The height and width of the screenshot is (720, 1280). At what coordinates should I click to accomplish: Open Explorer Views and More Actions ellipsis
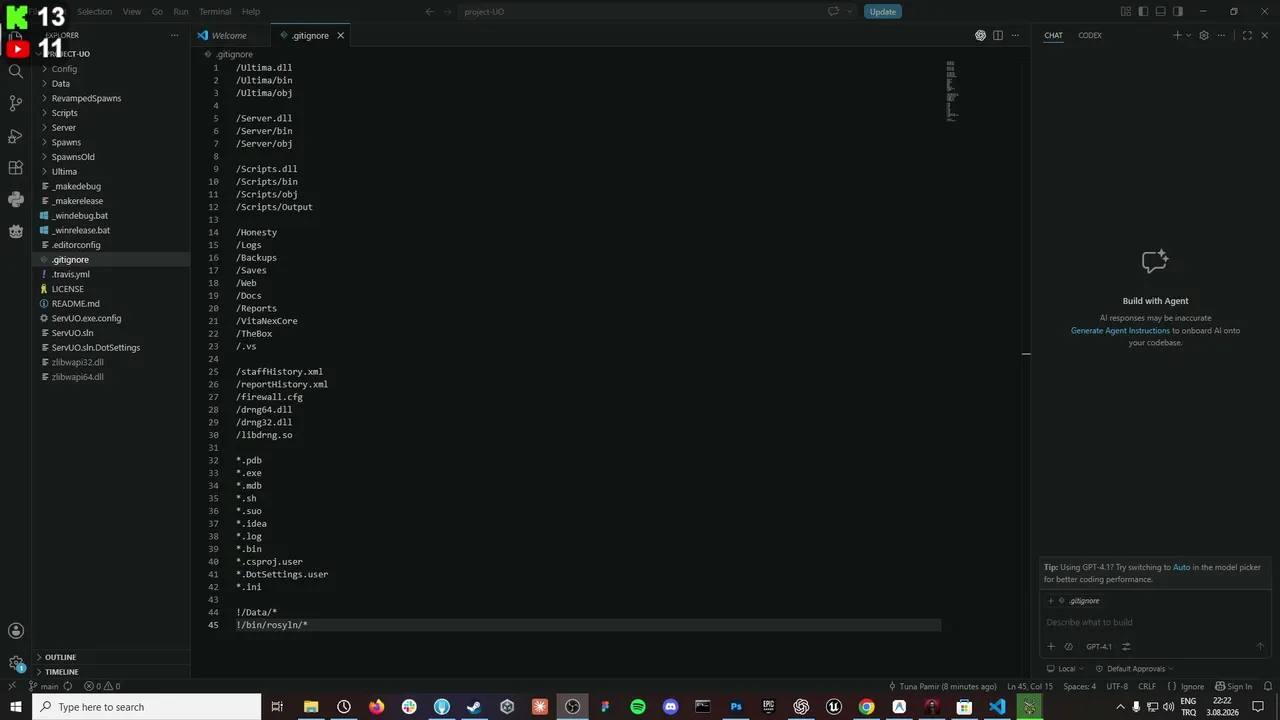point(174,35)
